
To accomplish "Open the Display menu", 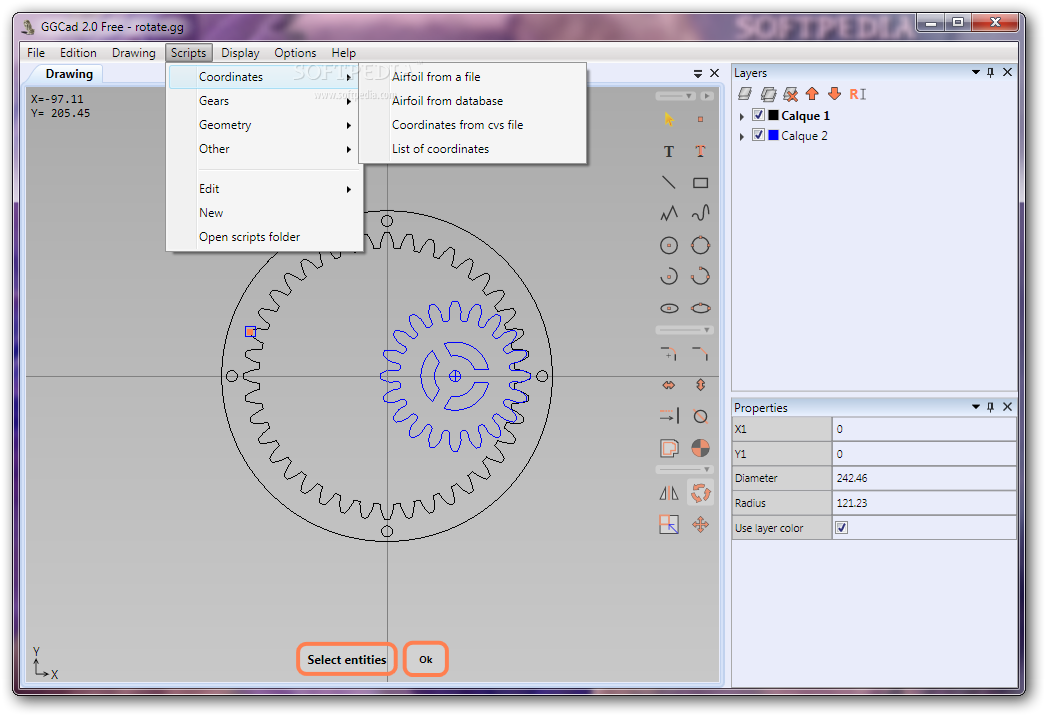I will point(240,53).
